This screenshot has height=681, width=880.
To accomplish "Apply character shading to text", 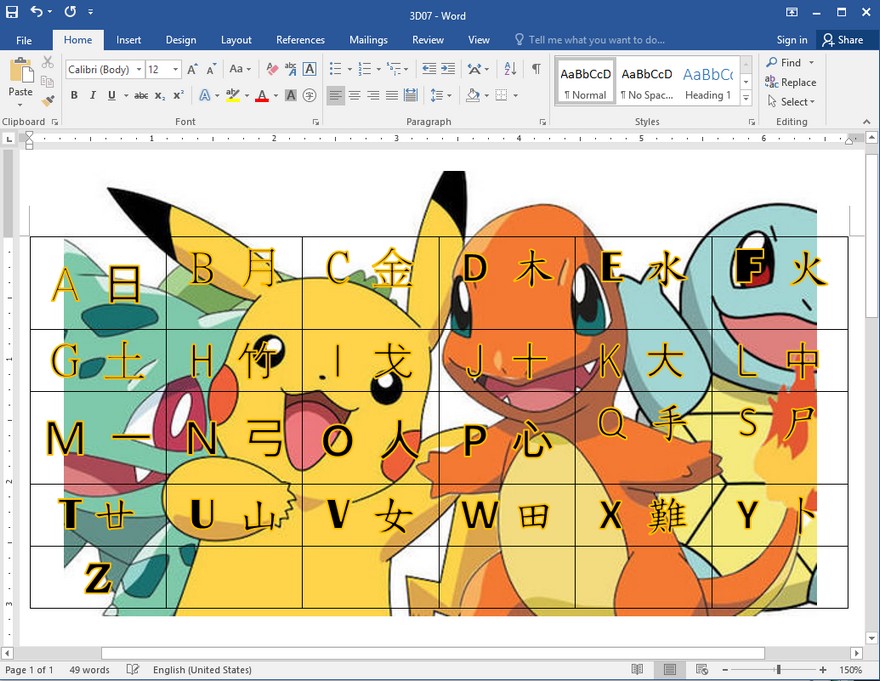I will [x=291, y=95].
